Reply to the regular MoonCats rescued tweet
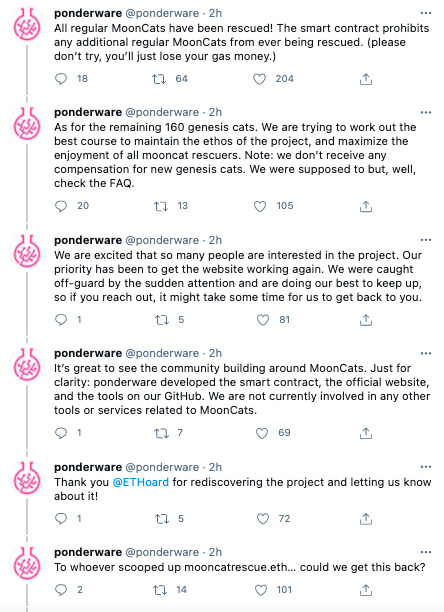 click(x=61, y=79)
